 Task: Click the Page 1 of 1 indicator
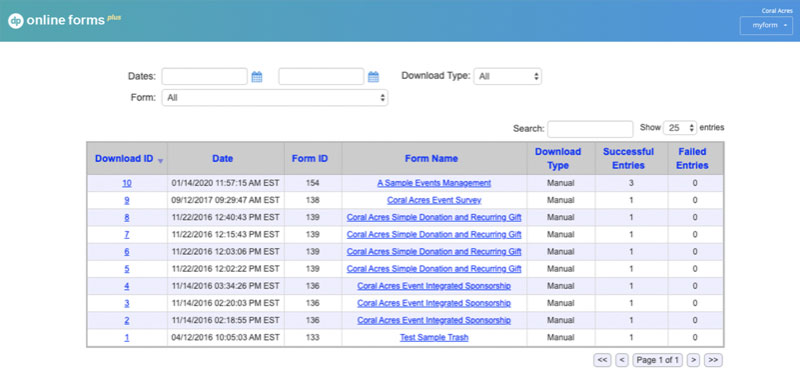click(658, 360)
